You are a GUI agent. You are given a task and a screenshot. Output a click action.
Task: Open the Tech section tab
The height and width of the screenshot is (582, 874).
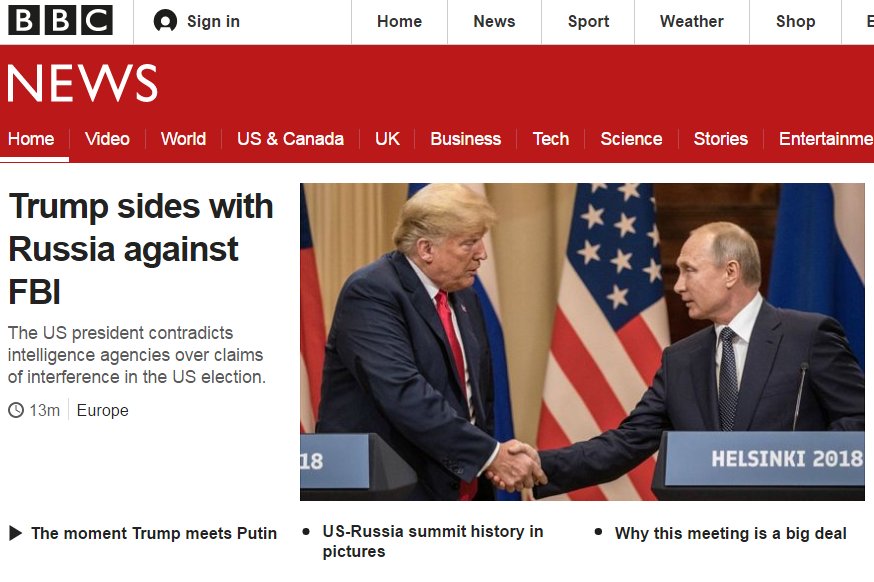coord(551,139)
